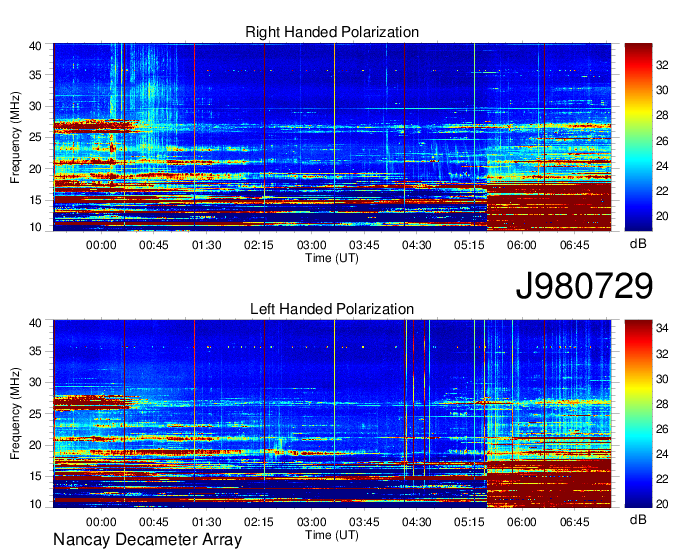The height and width of the screenshot is (552, 680).
Task: Click the 05:15 time tick under bottom plot
Action: tap(469, 522)
